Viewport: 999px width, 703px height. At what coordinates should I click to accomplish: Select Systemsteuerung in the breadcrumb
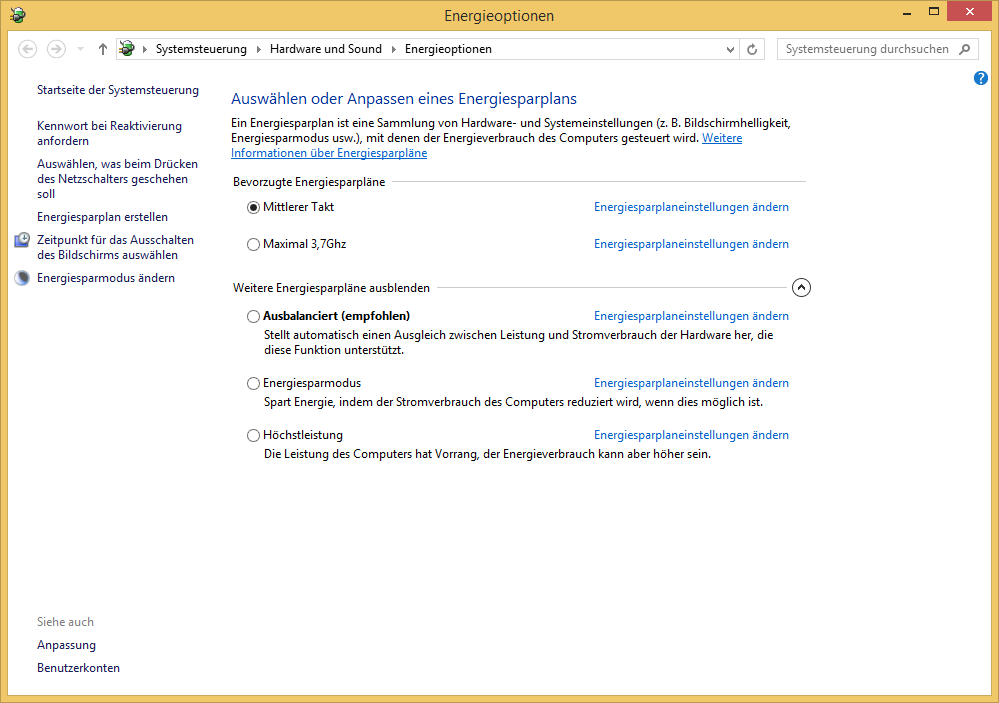201,49
